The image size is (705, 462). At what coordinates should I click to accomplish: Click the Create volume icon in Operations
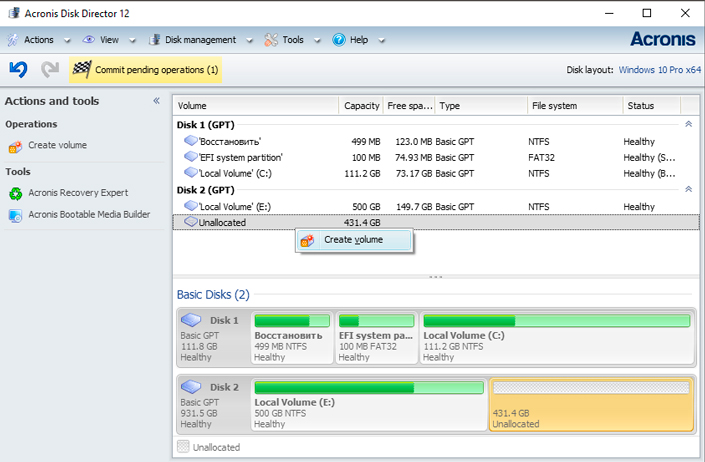click(x=15, y=147)
